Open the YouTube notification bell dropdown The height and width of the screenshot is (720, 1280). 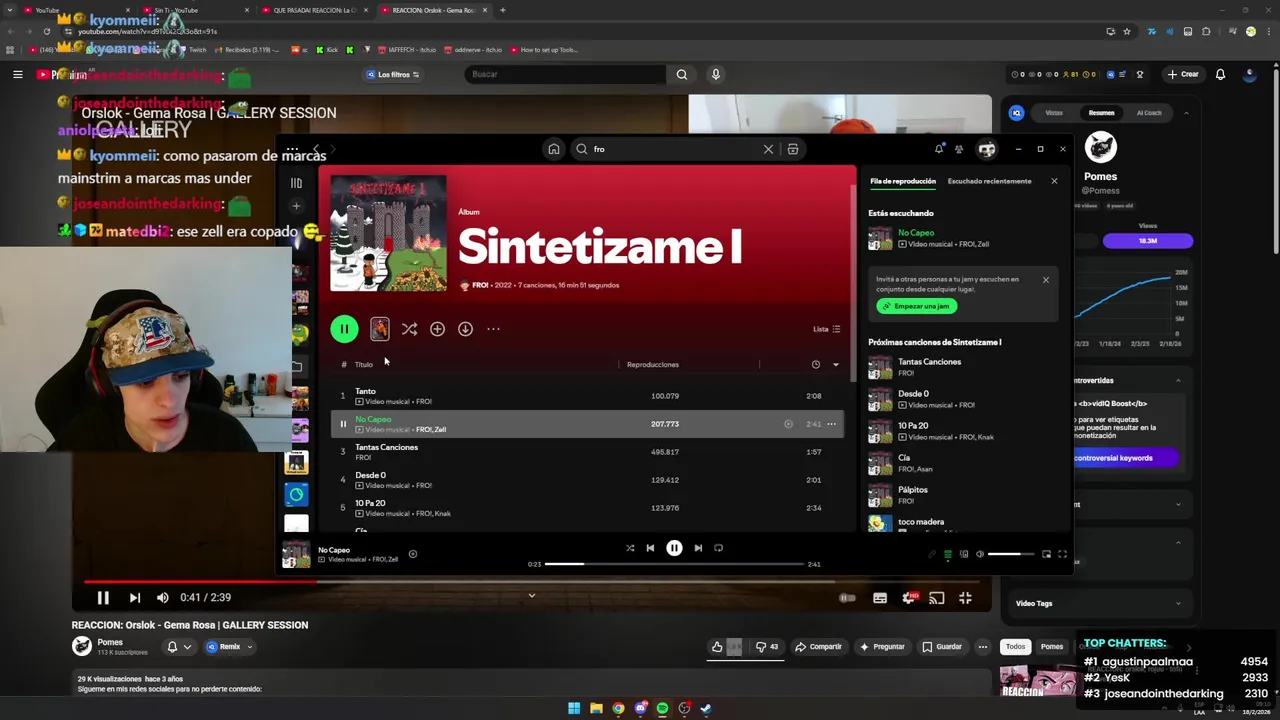click(x=179, y=647)
